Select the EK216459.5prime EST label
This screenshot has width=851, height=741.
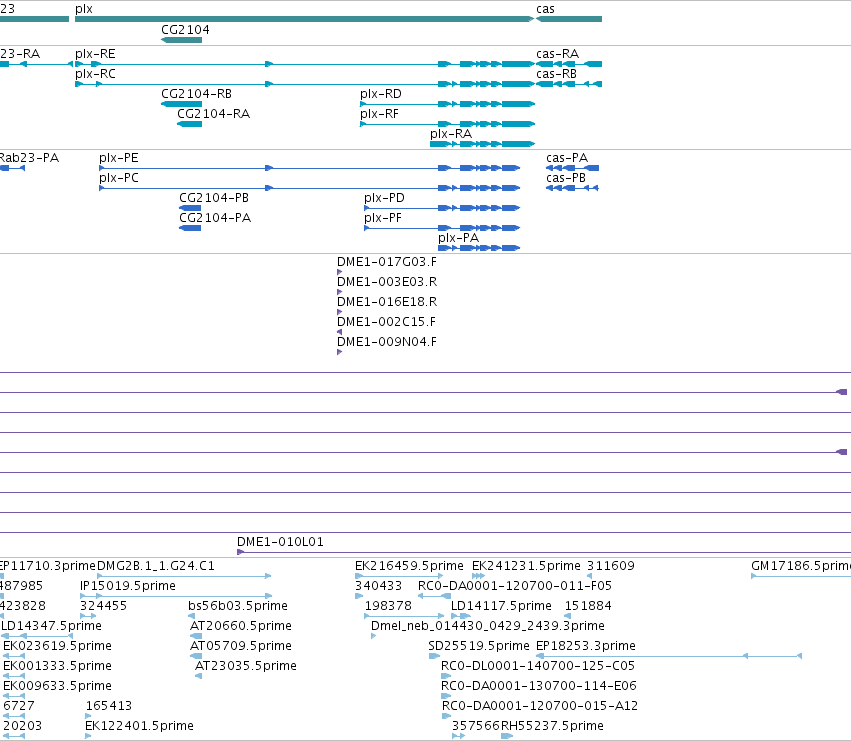pyautogui.click(x=409, y=566)
